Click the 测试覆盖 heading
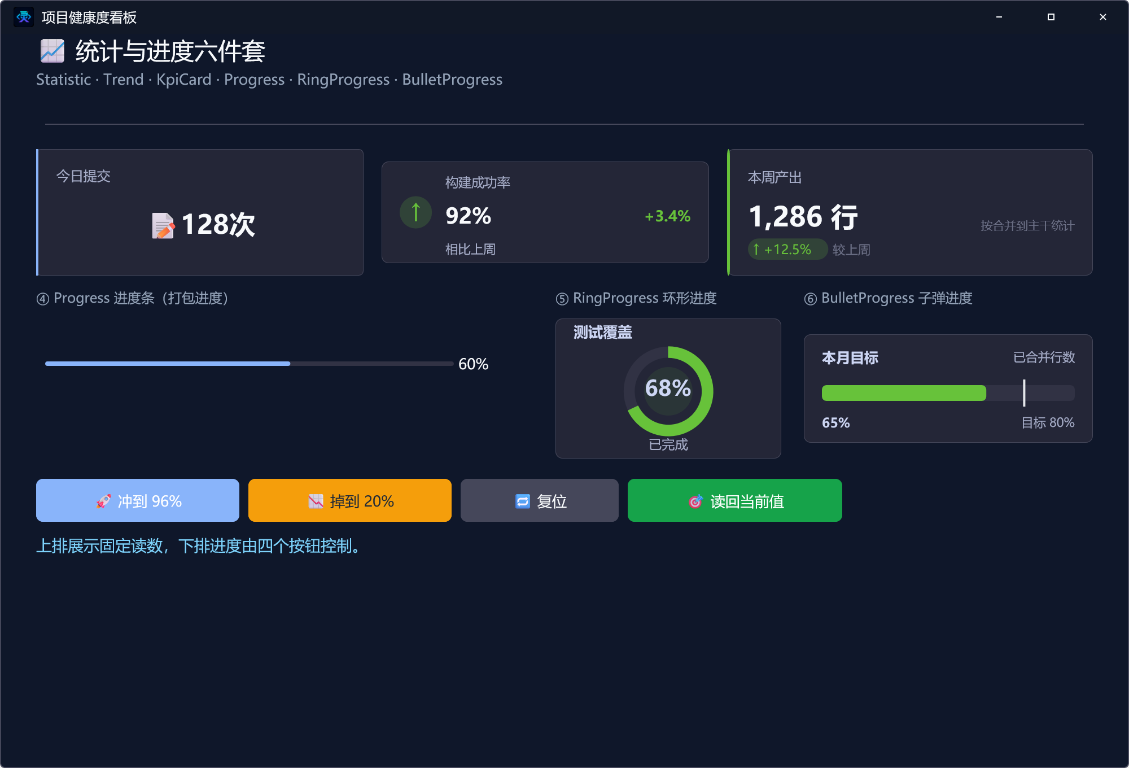The height and width of the screenshot is (768, 1129). 603,333
